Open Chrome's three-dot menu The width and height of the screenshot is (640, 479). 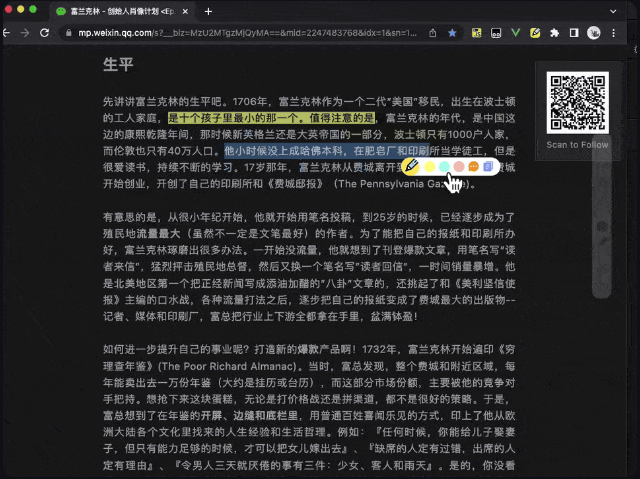click(x=616, y=33)
